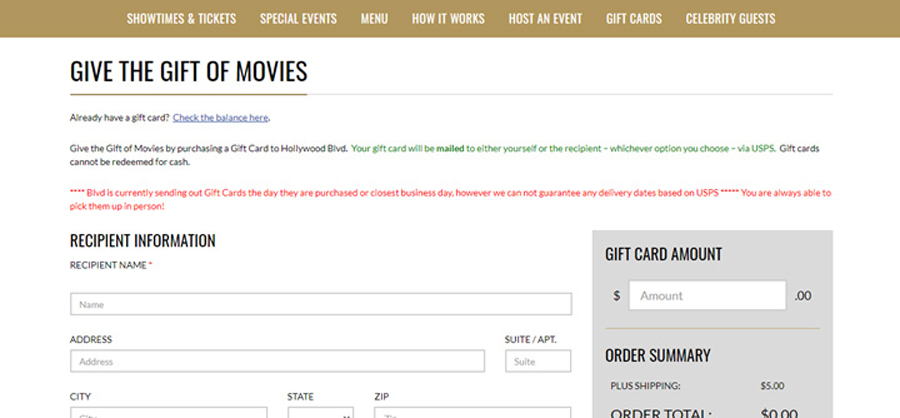The height and width of the screenshot is (418, 900).
Task: Focus the Suite / Apt. field
Action: click(538, 361)
